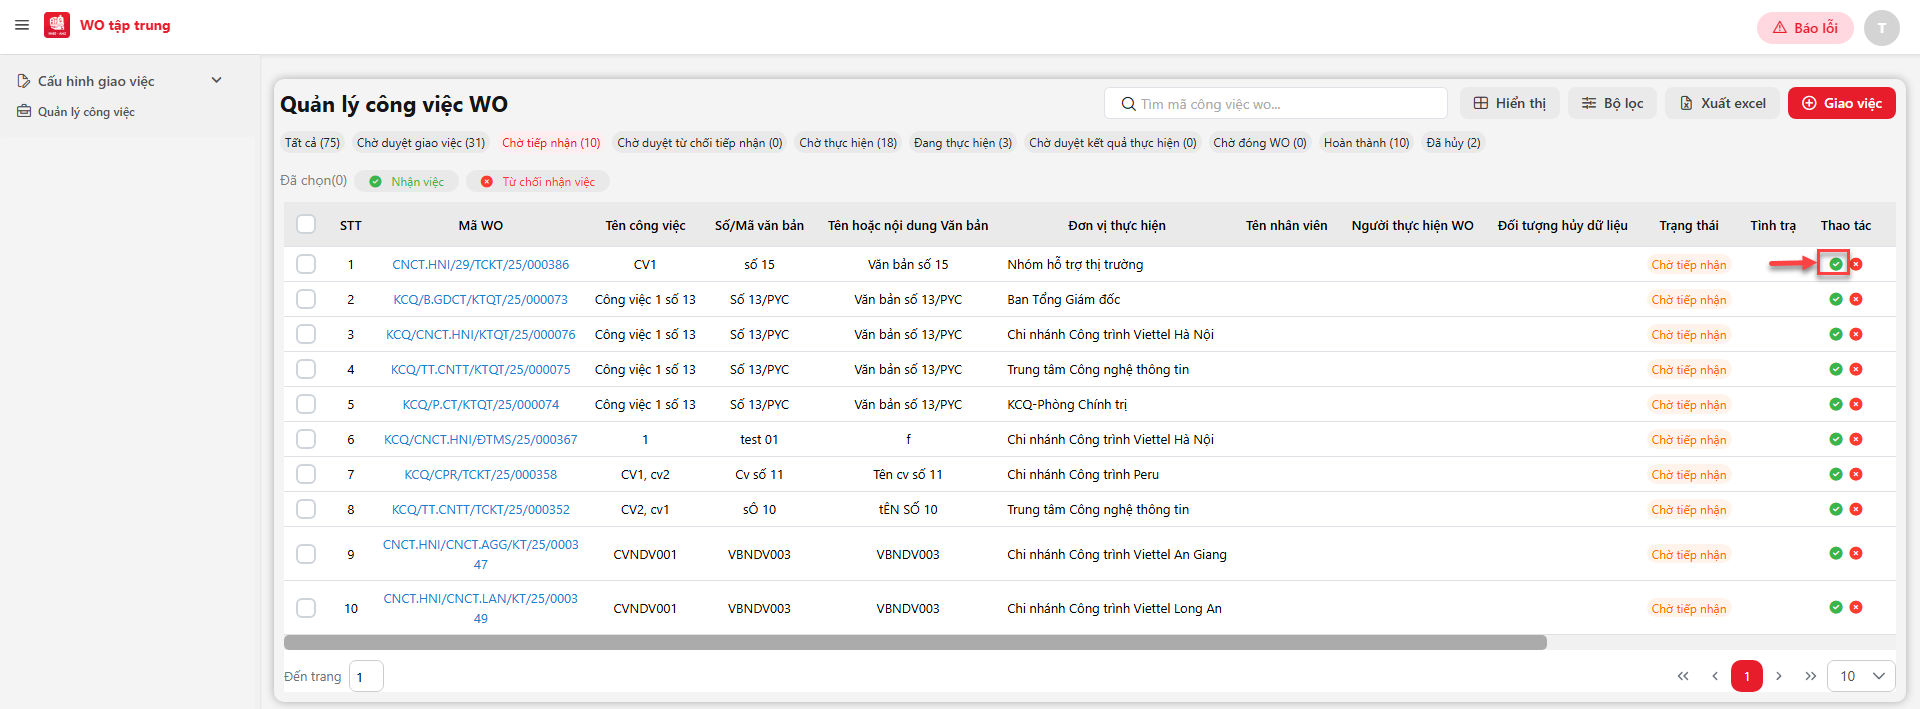
Task: Show the Chờ thực hiện (18) tab
Action: click(848, 143)
